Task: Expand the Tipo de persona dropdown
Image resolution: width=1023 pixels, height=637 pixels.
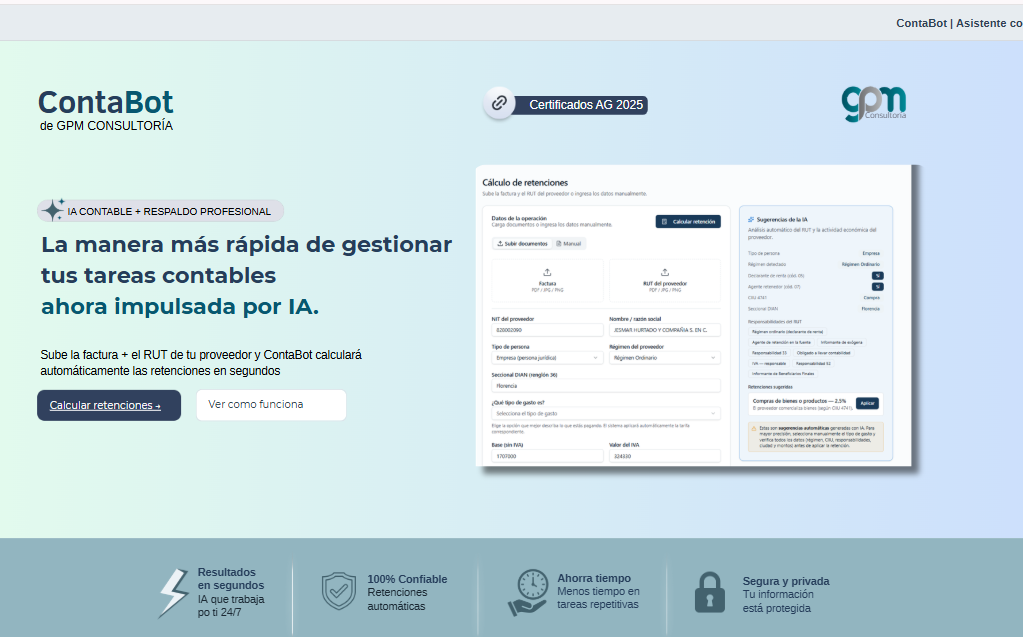Action: [x=547, y=358]
